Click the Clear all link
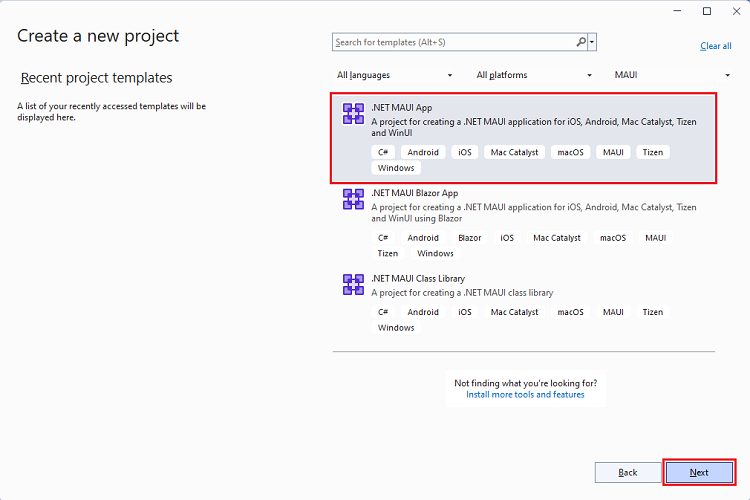 [716, 46]
